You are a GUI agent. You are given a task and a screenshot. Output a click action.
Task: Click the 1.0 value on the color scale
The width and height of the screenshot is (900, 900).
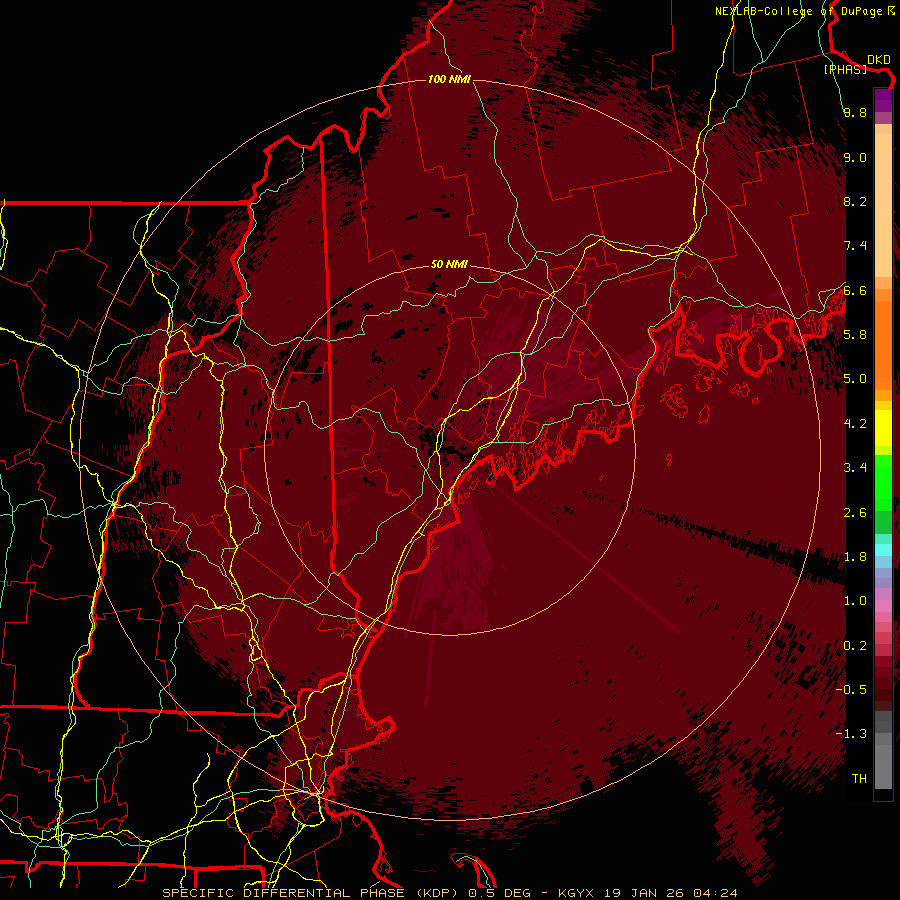click(x=855, y=601)
